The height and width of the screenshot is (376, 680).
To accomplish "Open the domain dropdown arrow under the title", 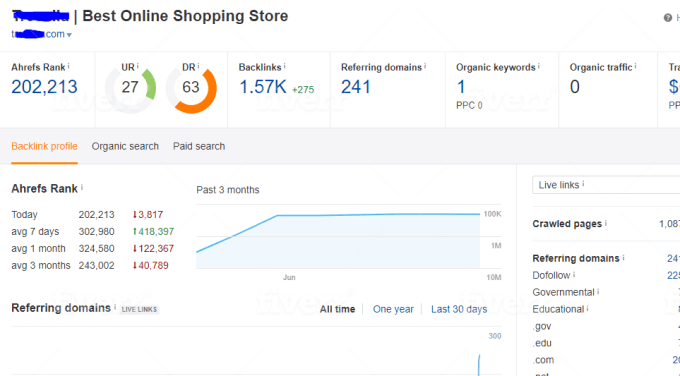I will 69,35.
